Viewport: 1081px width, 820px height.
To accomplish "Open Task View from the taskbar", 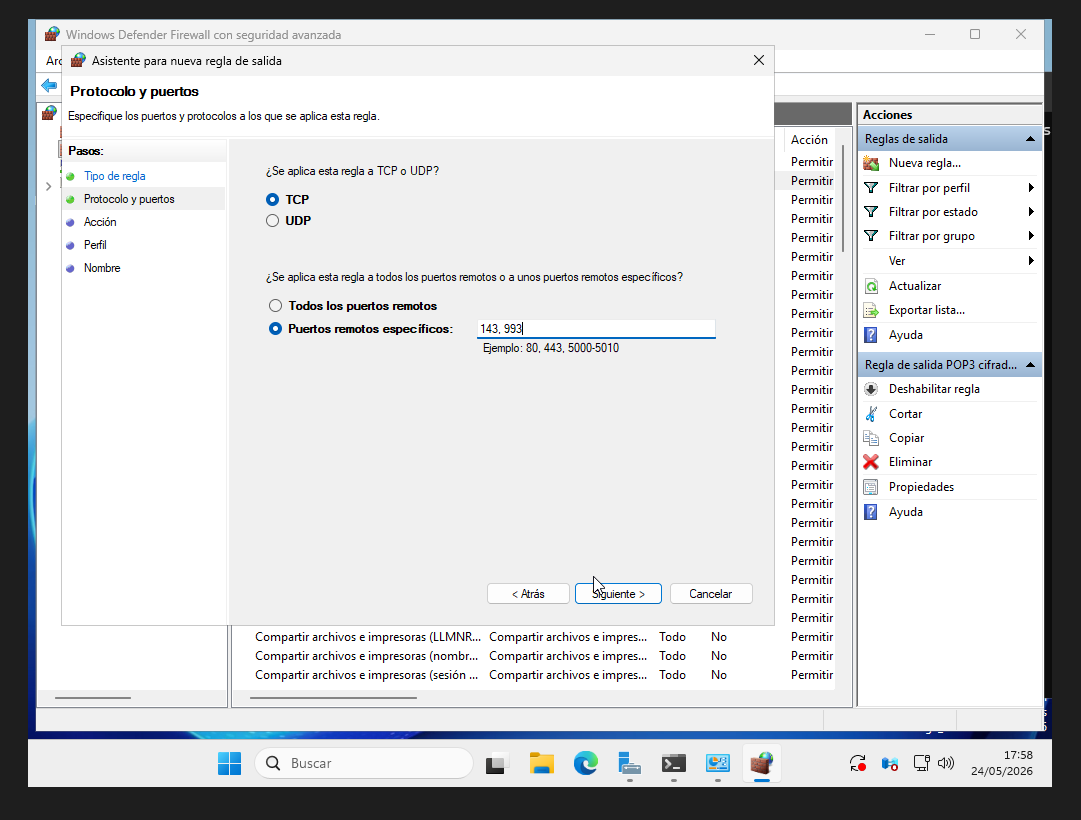I will [x=496, y=763].
